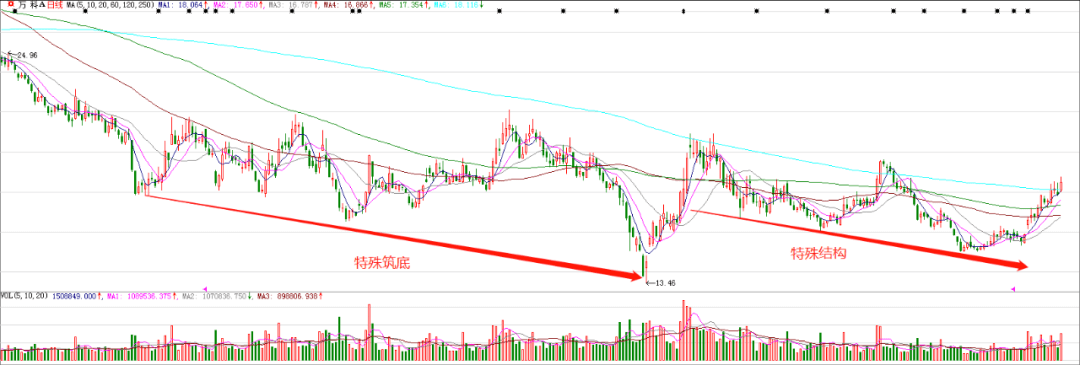Select the red arrow above 特殊筑底

tap(393, 237)
